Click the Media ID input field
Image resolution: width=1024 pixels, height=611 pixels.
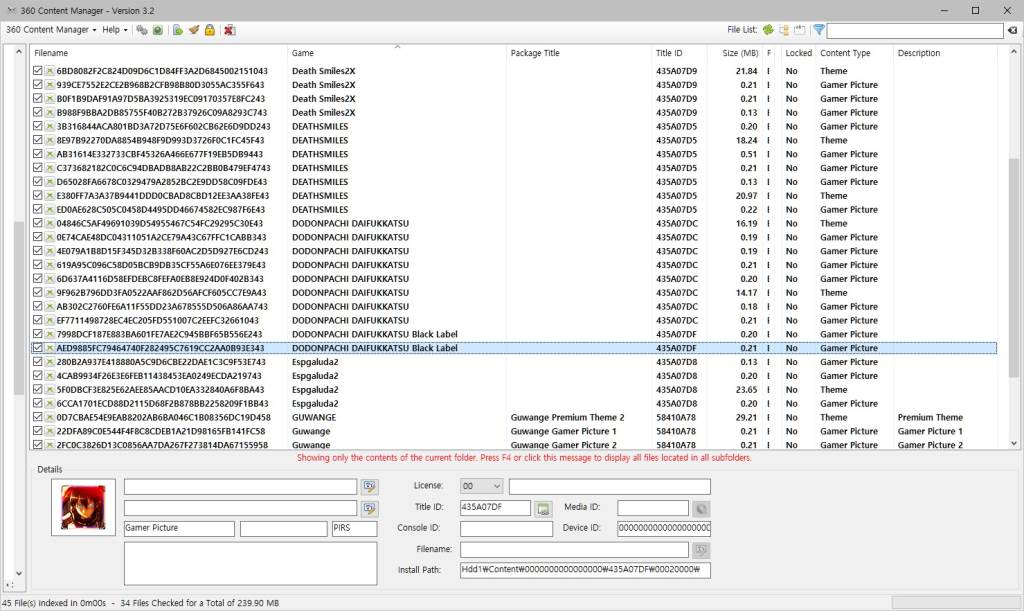653,507
